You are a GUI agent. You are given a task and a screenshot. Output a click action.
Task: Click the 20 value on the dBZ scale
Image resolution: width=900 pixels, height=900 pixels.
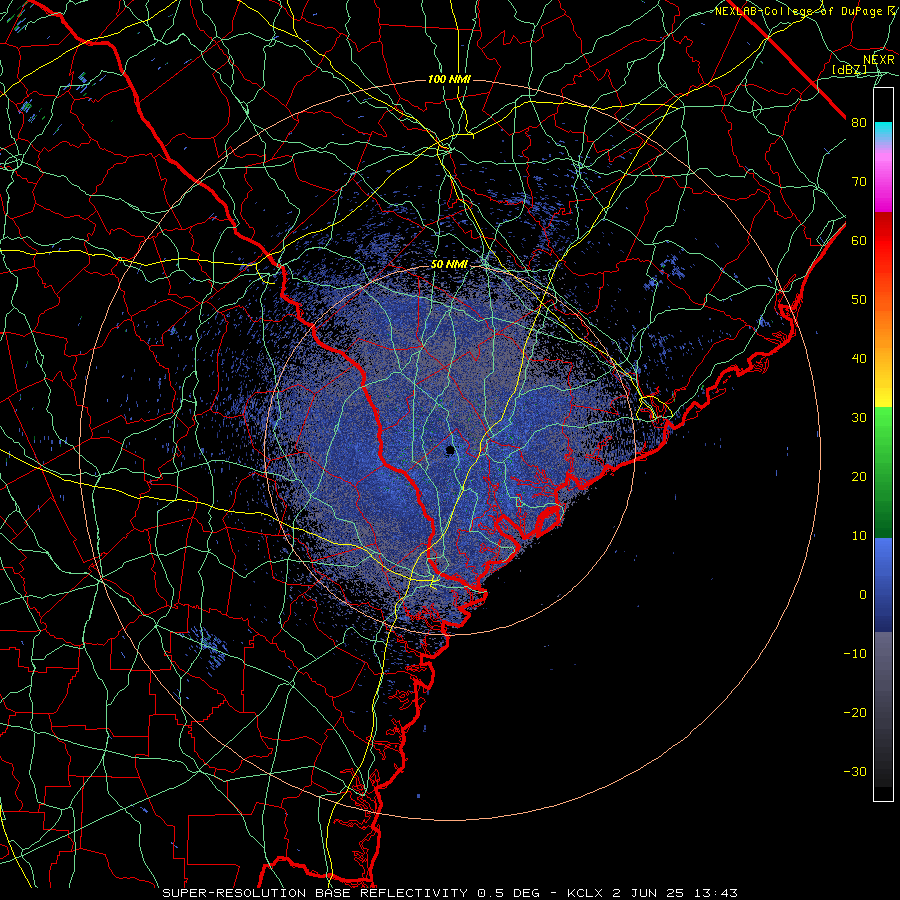[x=859, y=477]
